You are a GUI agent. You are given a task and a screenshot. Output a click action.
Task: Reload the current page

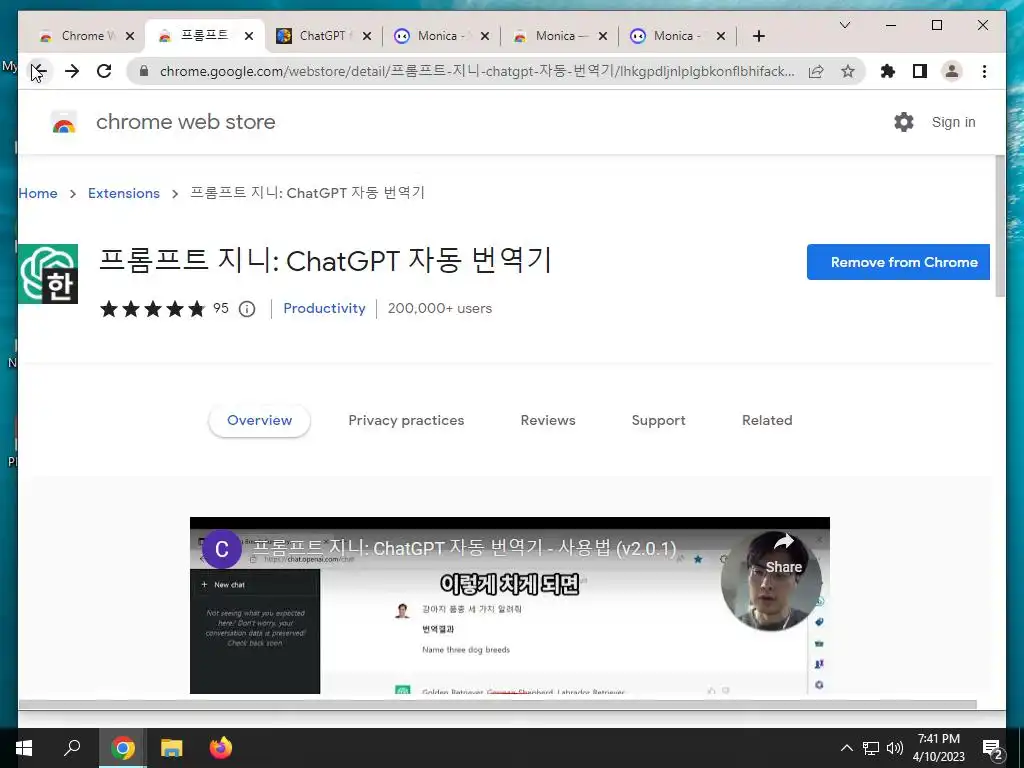[104, 71]
